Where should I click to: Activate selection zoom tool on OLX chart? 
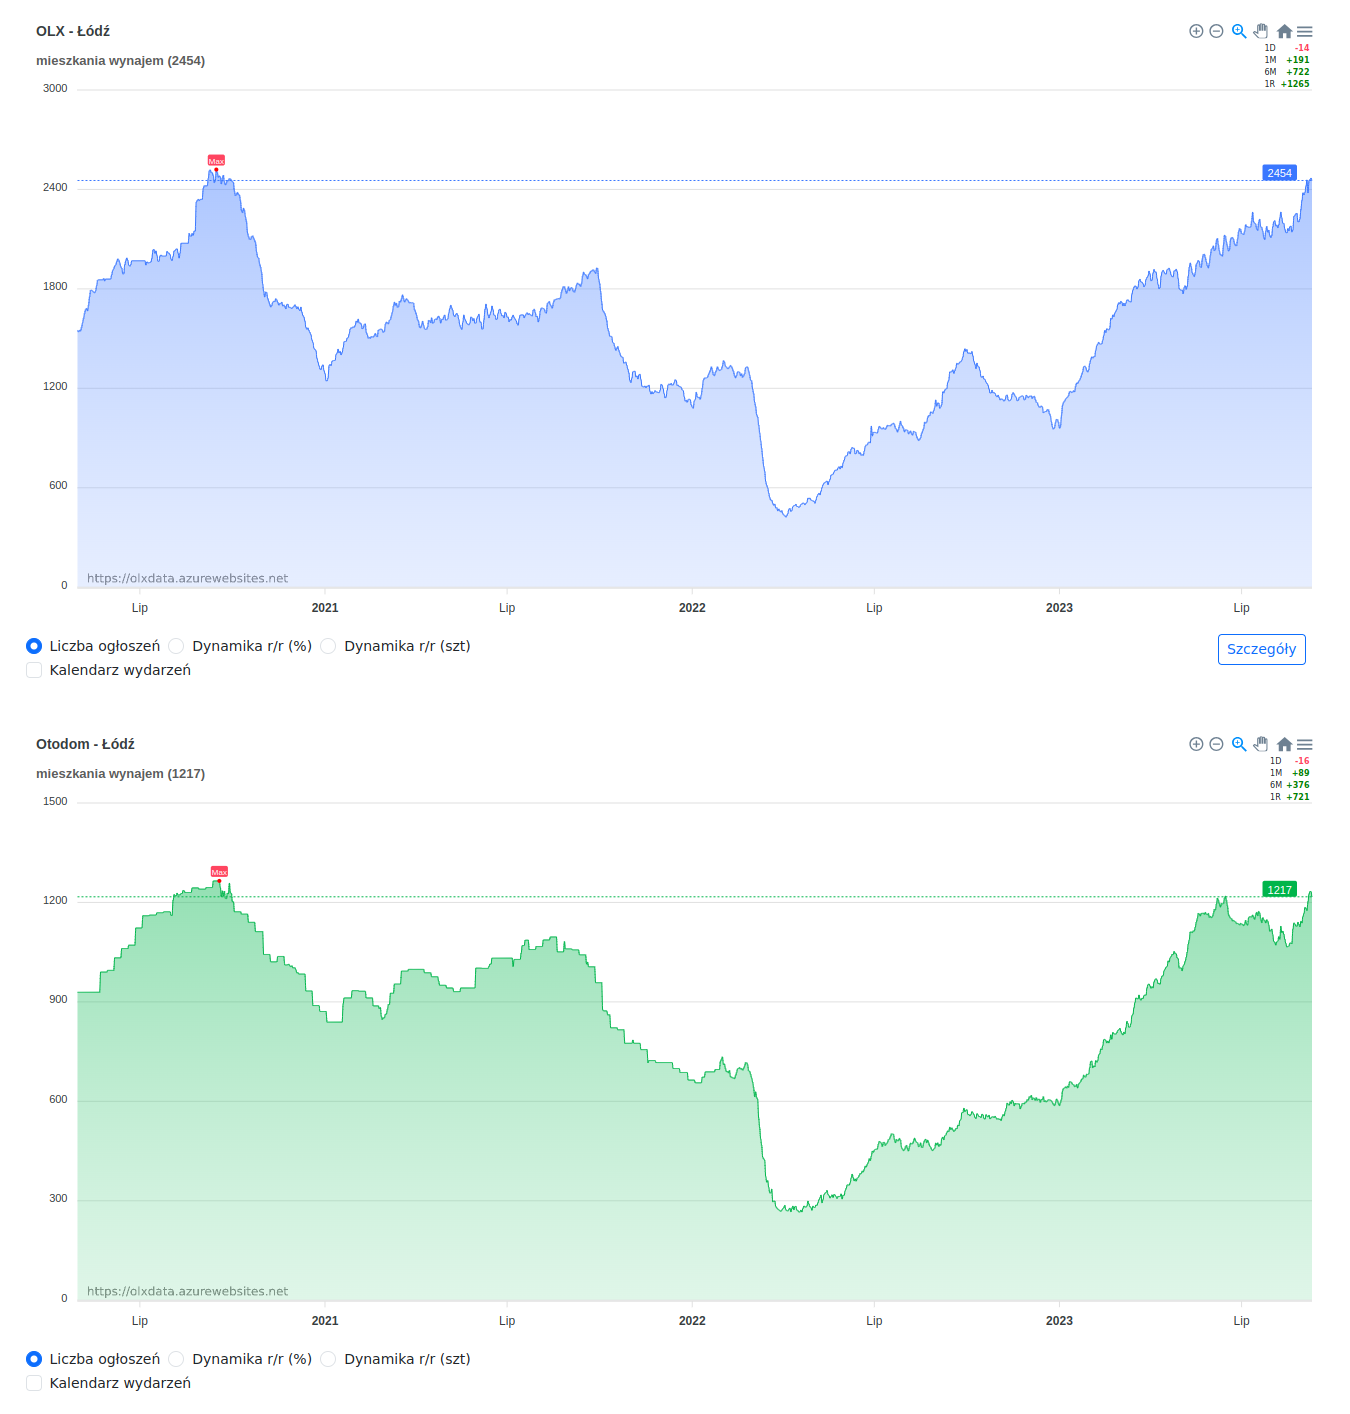point(1239,31)
